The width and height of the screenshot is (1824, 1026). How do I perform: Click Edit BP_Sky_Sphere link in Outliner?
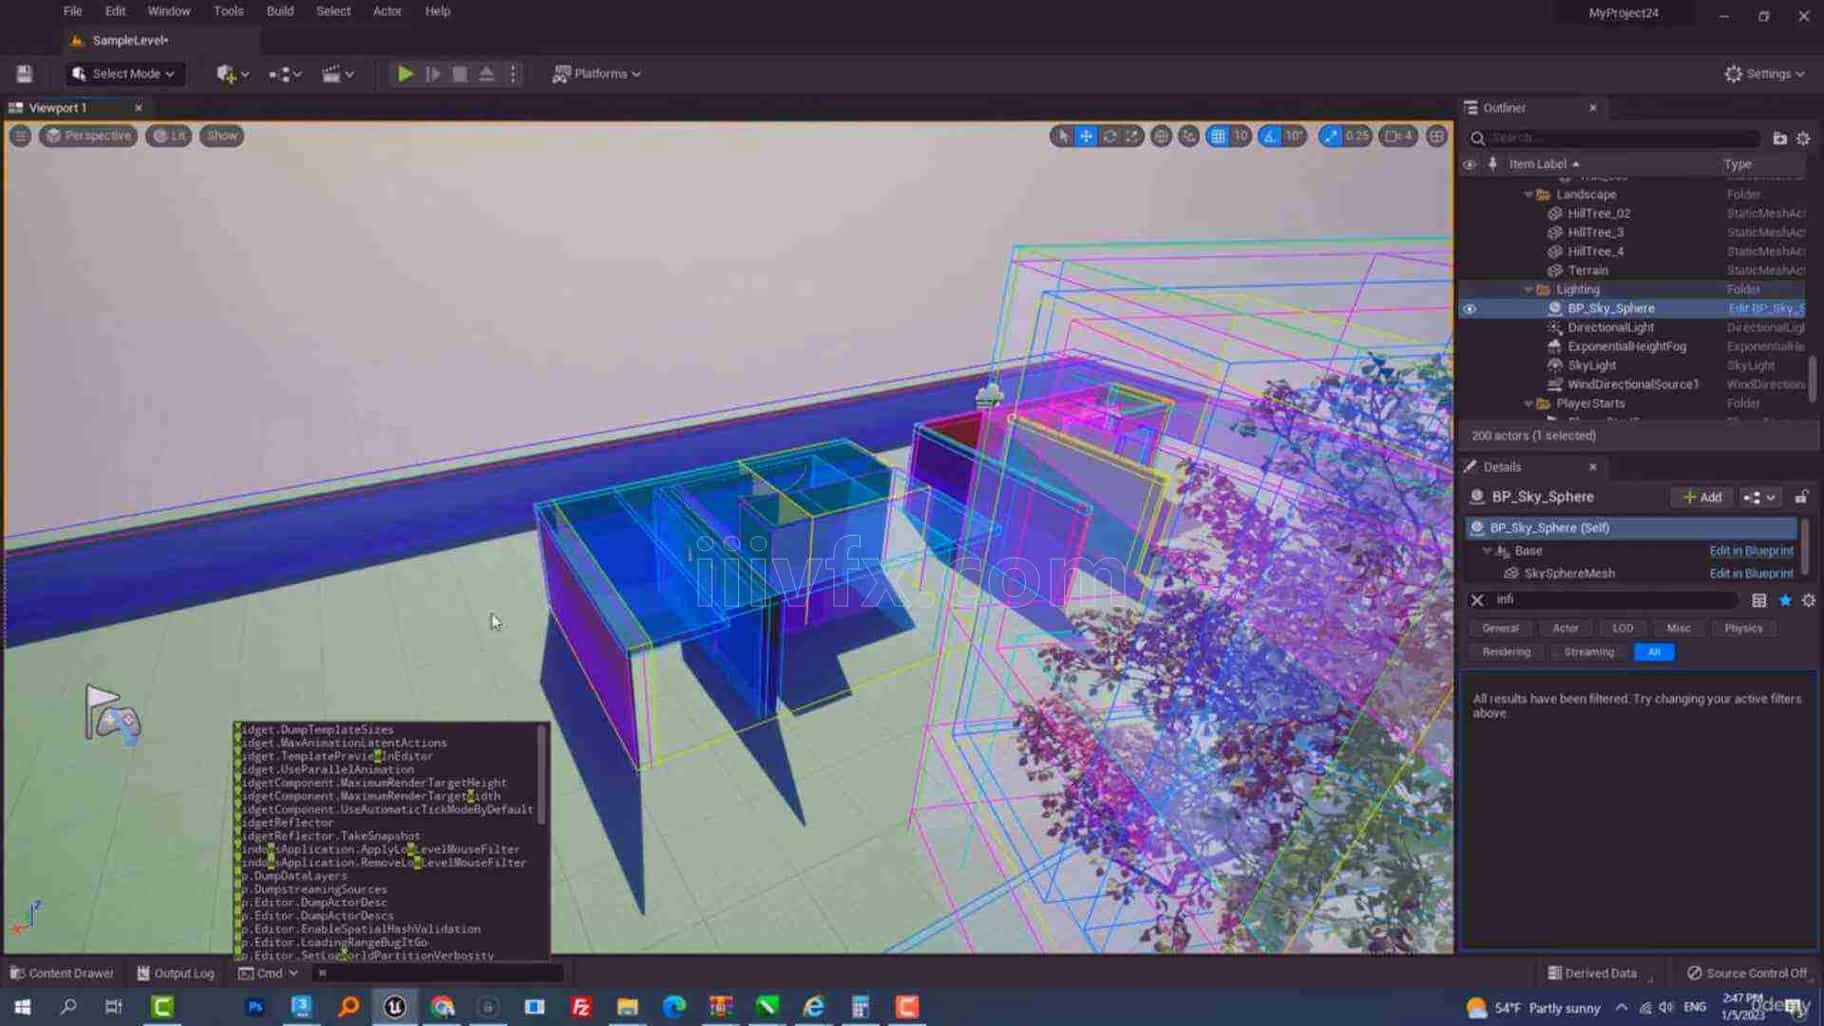point(1766,309)
